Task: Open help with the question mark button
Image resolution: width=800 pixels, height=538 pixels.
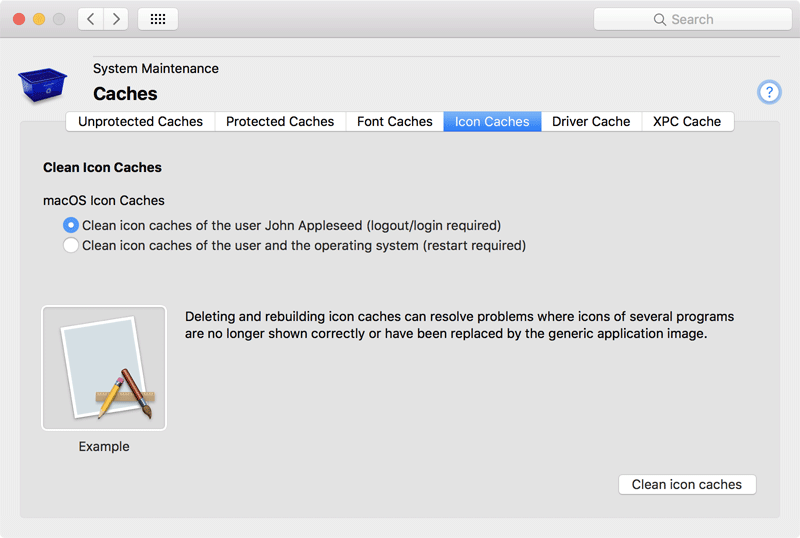Action: pyautogui.click(x=769, y=92)
